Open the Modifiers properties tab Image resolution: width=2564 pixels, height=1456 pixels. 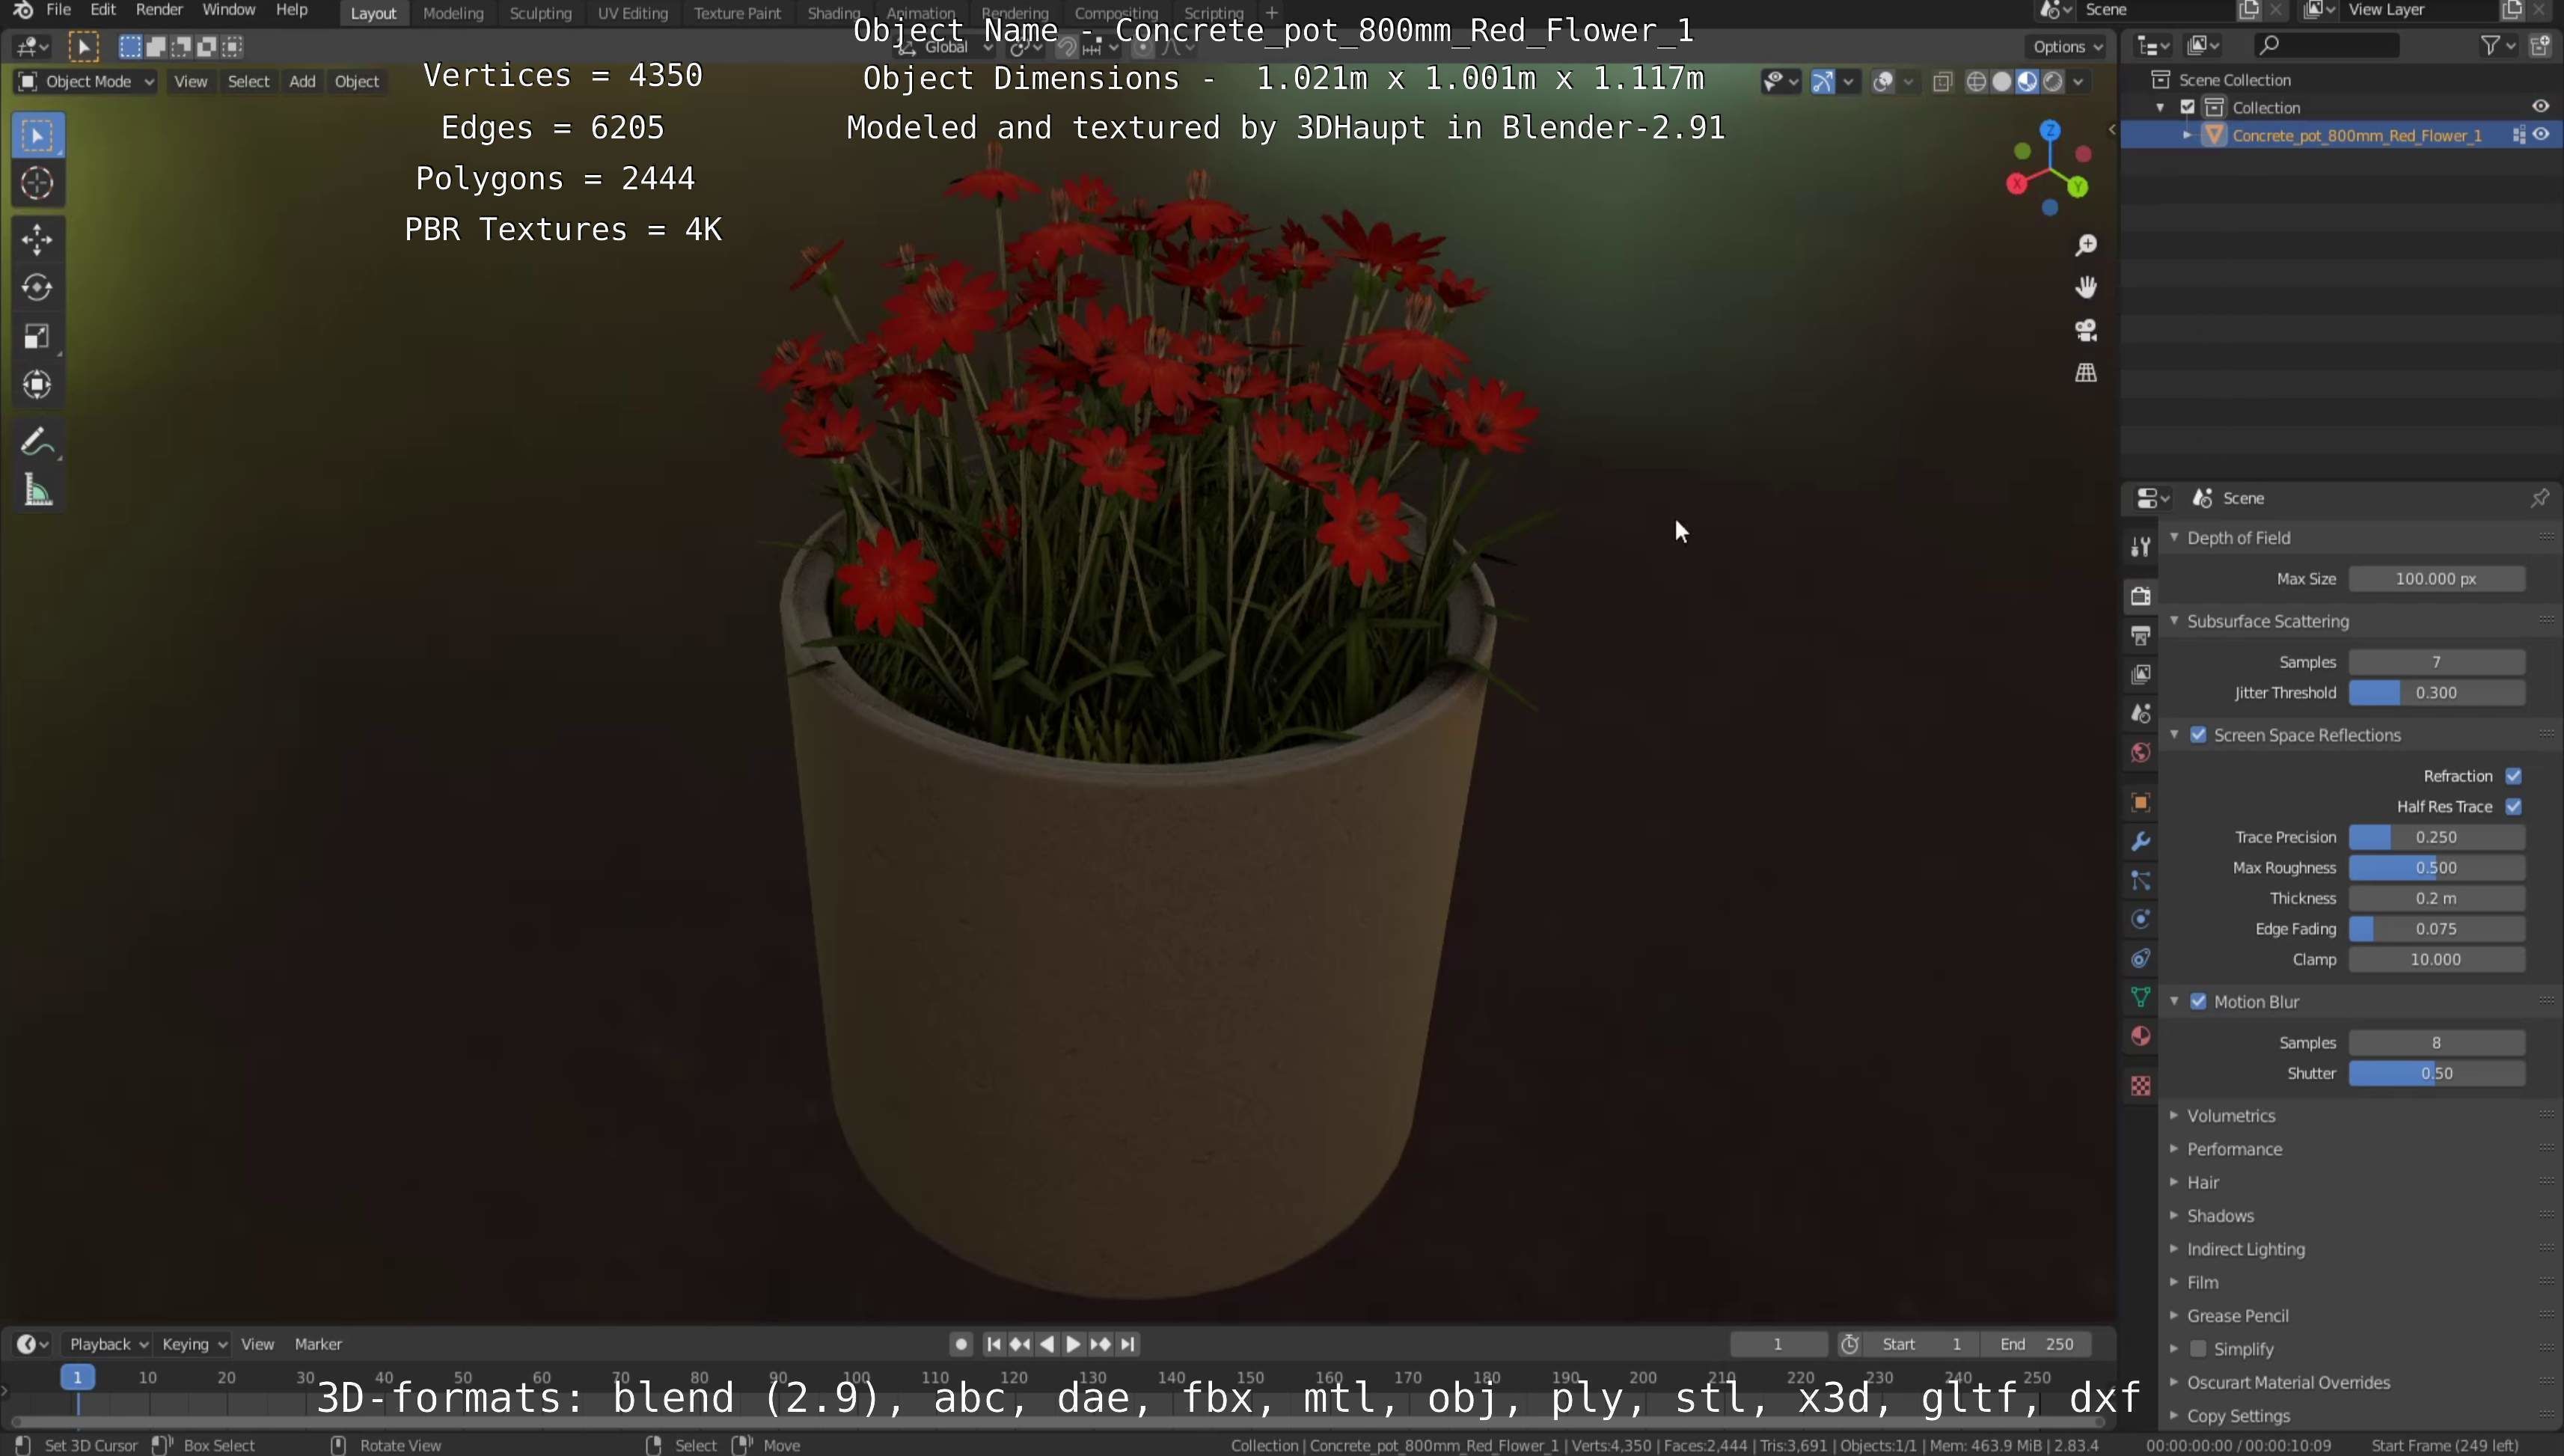(2140, 841)
